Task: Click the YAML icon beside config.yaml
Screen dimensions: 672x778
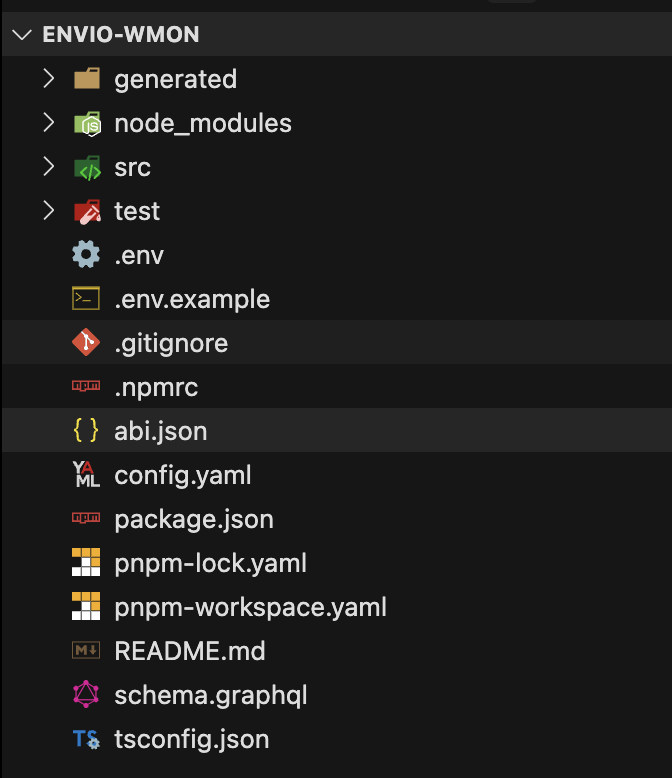Action: [87, 475]
